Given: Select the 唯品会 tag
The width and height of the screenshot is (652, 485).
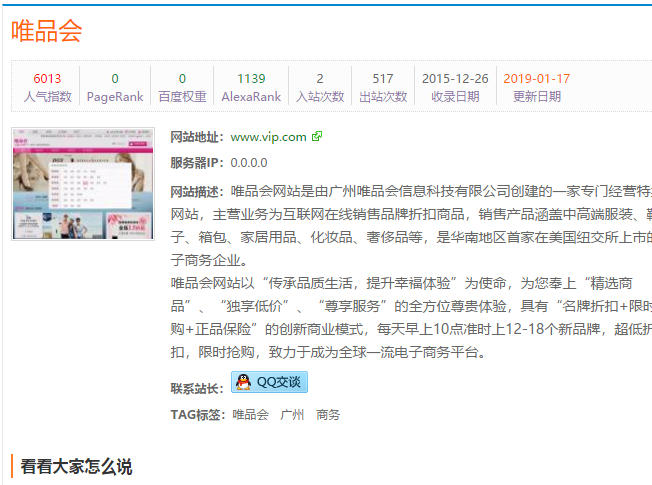Looking at the screenshot, I should click(x=250, y=415).
